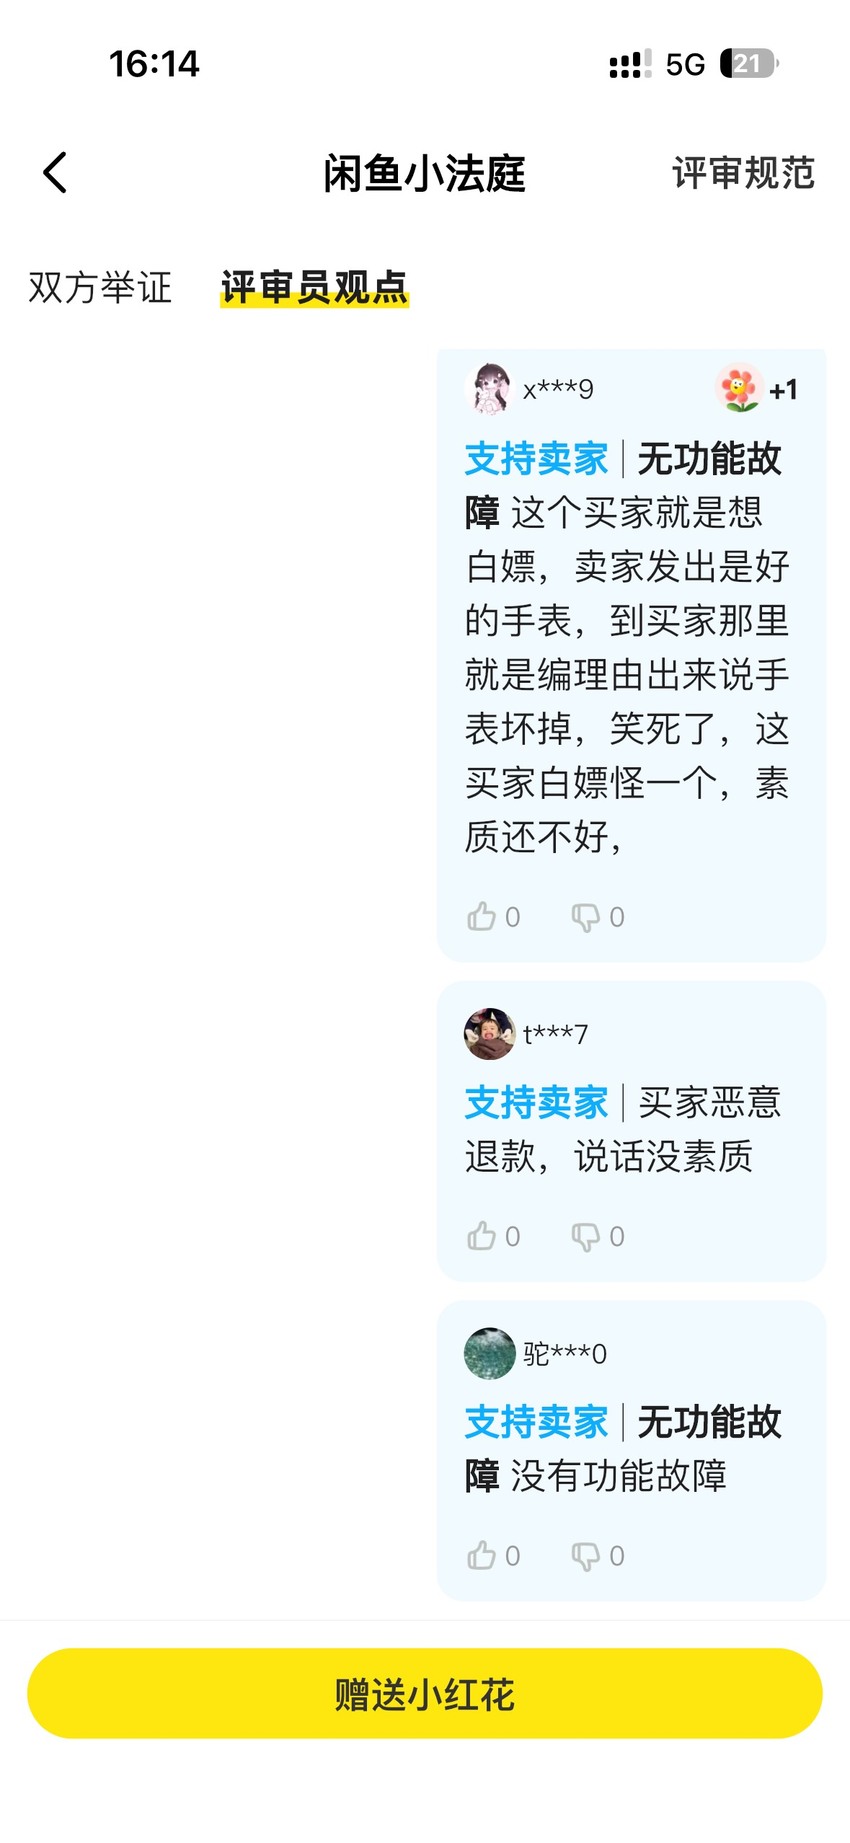View t***7's profile avatar

coord(490,1033)
